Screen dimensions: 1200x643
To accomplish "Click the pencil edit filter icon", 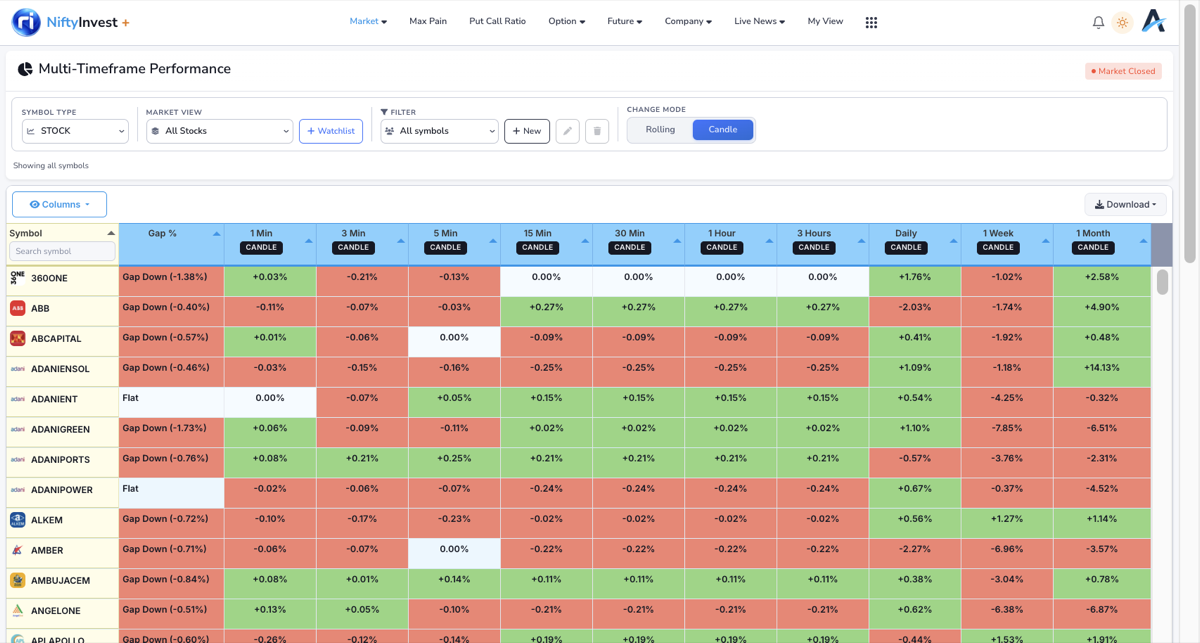I will click(567, 131).
